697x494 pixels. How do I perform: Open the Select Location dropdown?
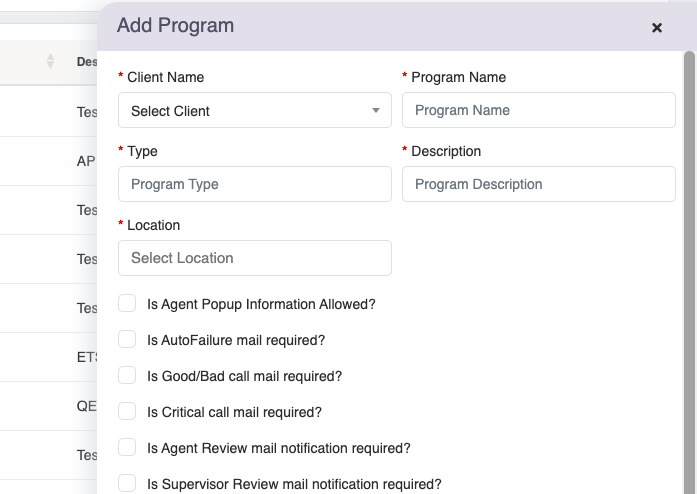[x=254, y=258]
